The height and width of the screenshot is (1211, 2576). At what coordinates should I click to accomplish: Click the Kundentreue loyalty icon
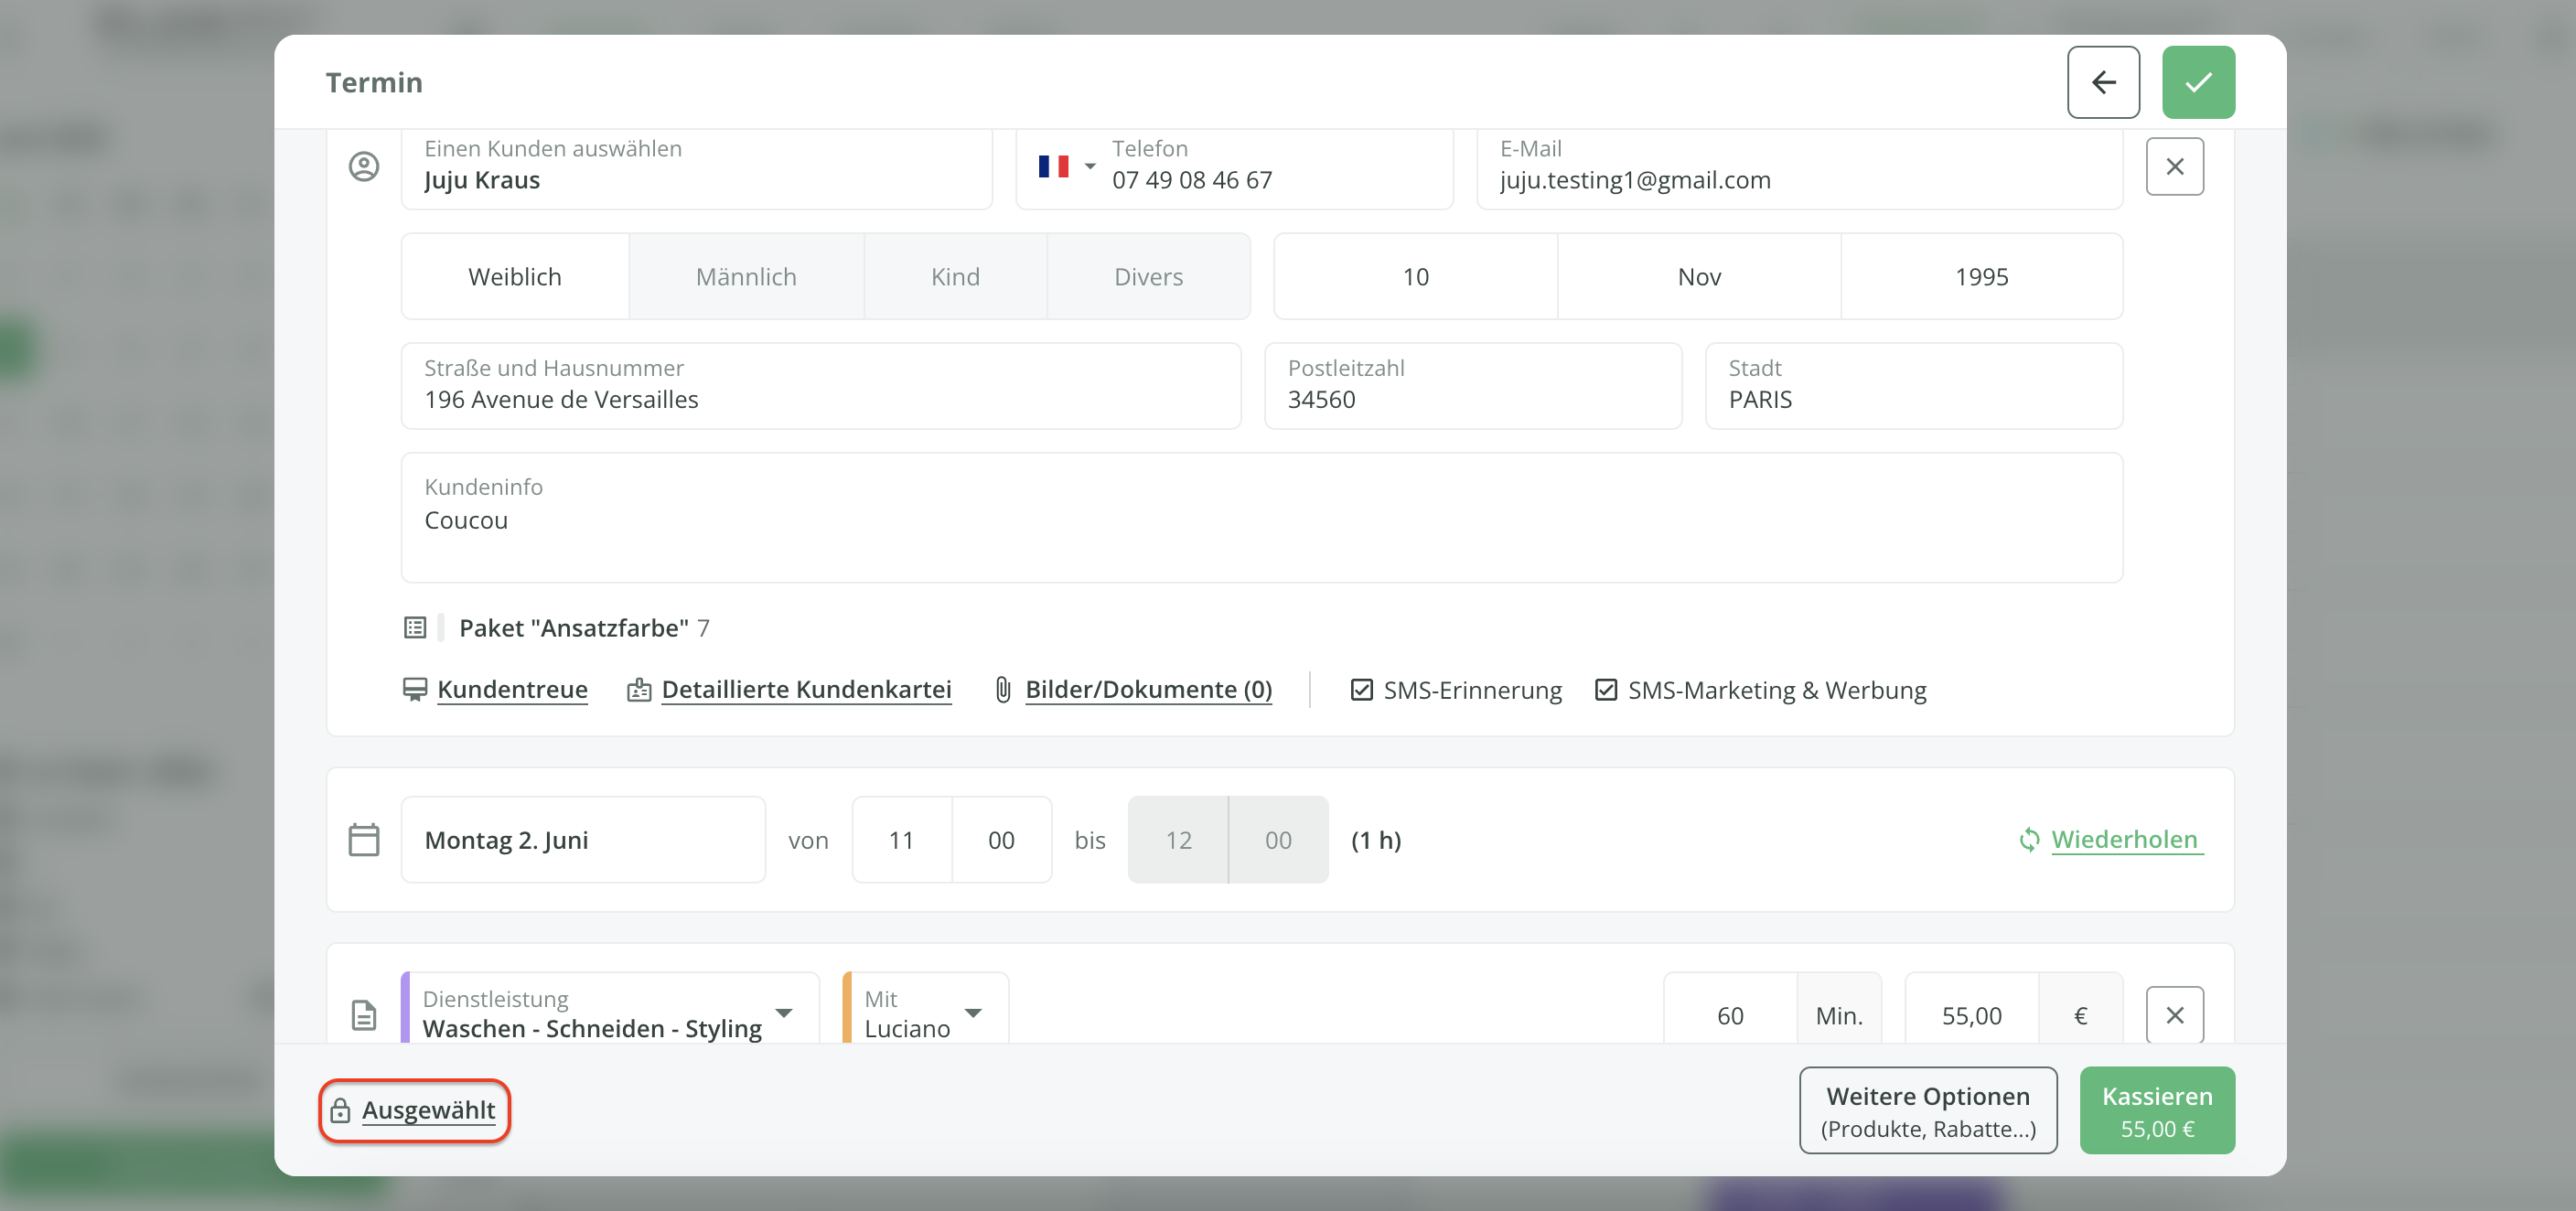[414, 690]
